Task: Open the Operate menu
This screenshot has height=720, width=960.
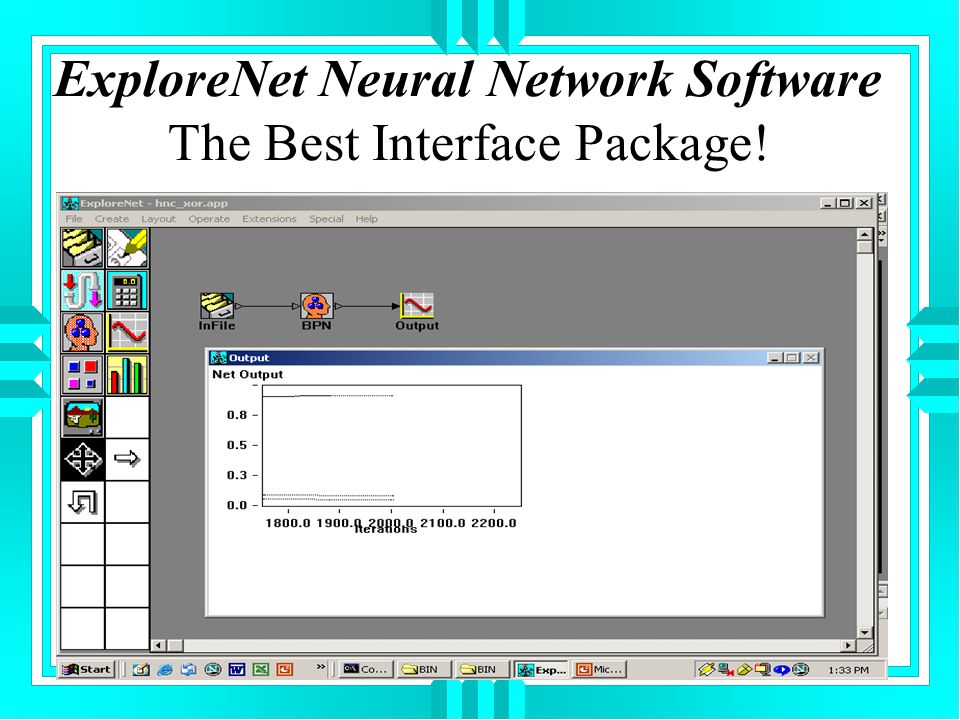Action: tap(209, 219)
